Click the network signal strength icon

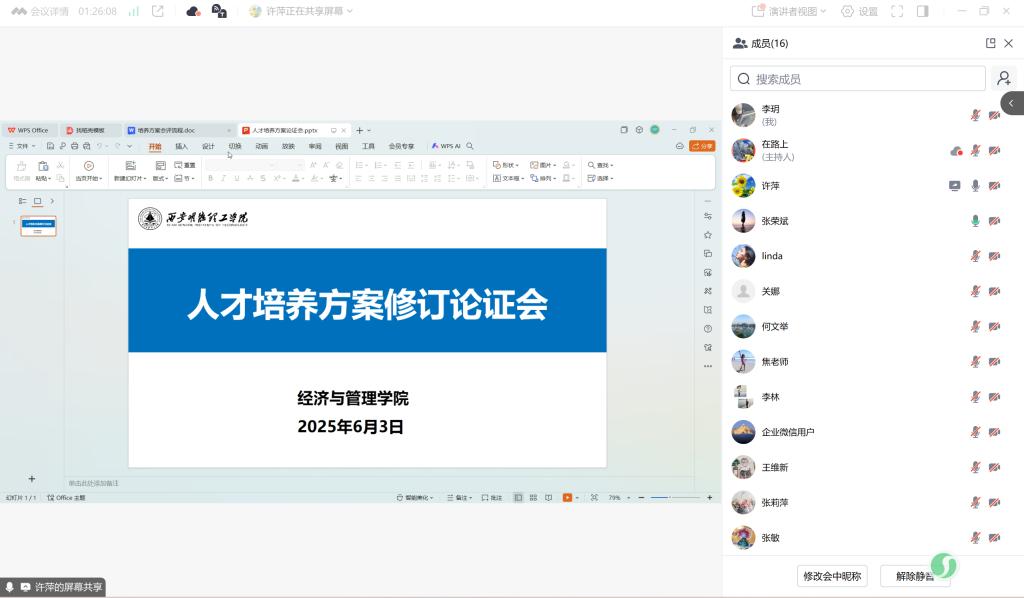click(x=134, y=11)
